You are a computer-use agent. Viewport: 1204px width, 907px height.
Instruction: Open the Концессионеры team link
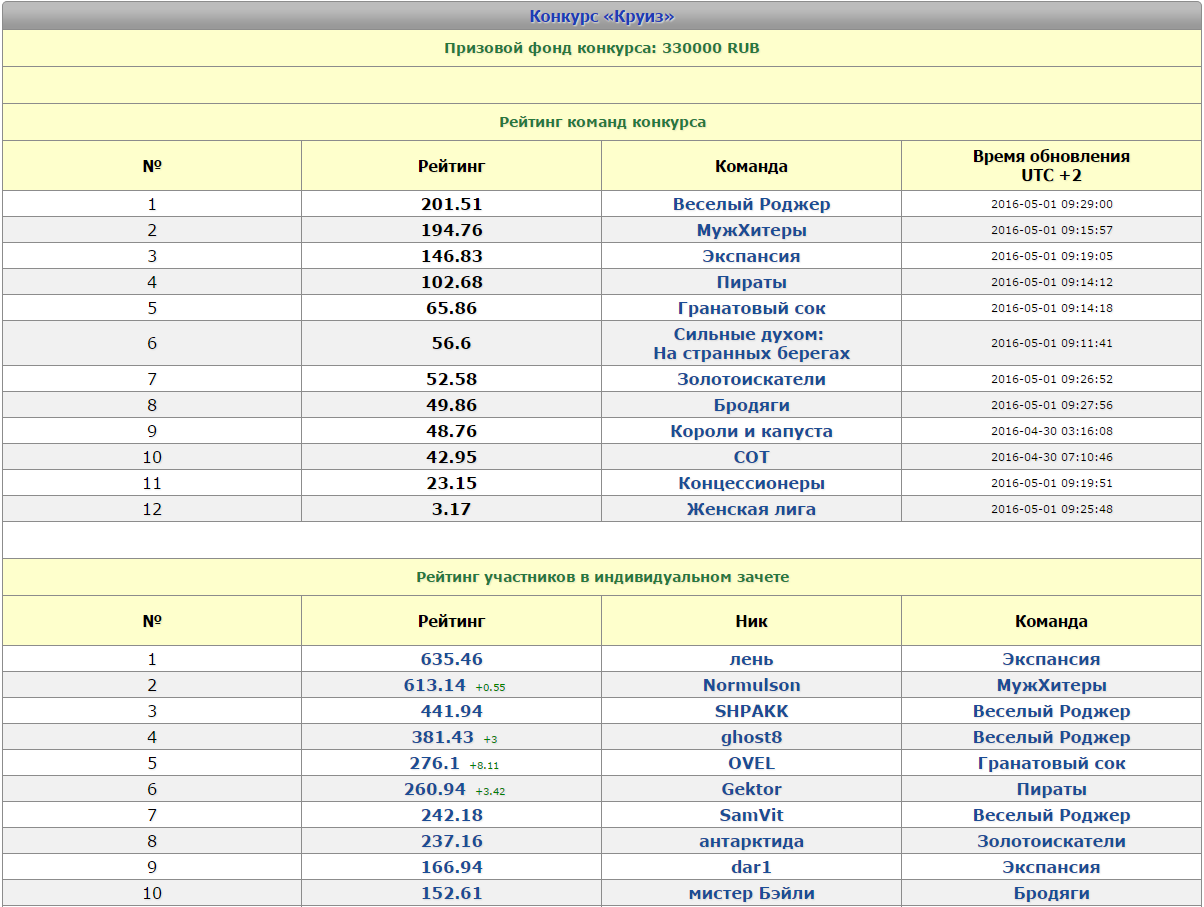751,483
